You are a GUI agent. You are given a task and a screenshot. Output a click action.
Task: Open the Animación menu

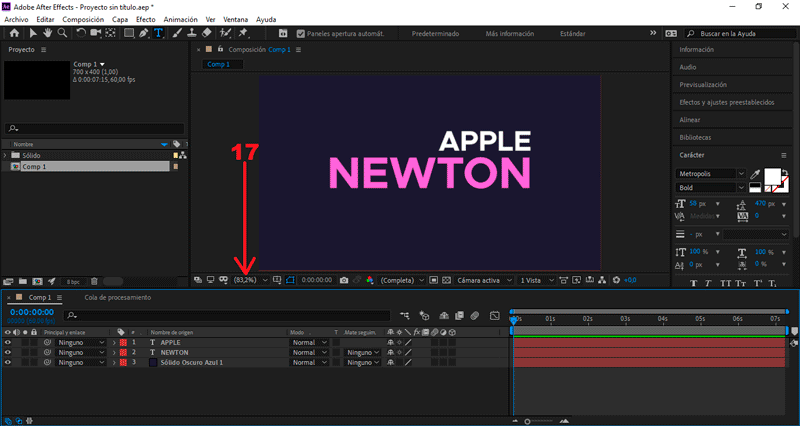click(180, 19)
